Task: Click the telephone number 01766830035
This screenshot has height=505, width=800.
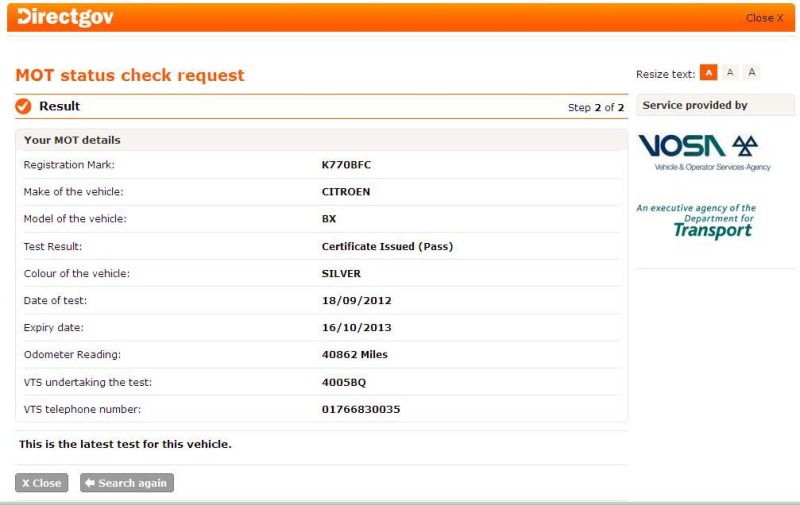Action: click(361, 409)
